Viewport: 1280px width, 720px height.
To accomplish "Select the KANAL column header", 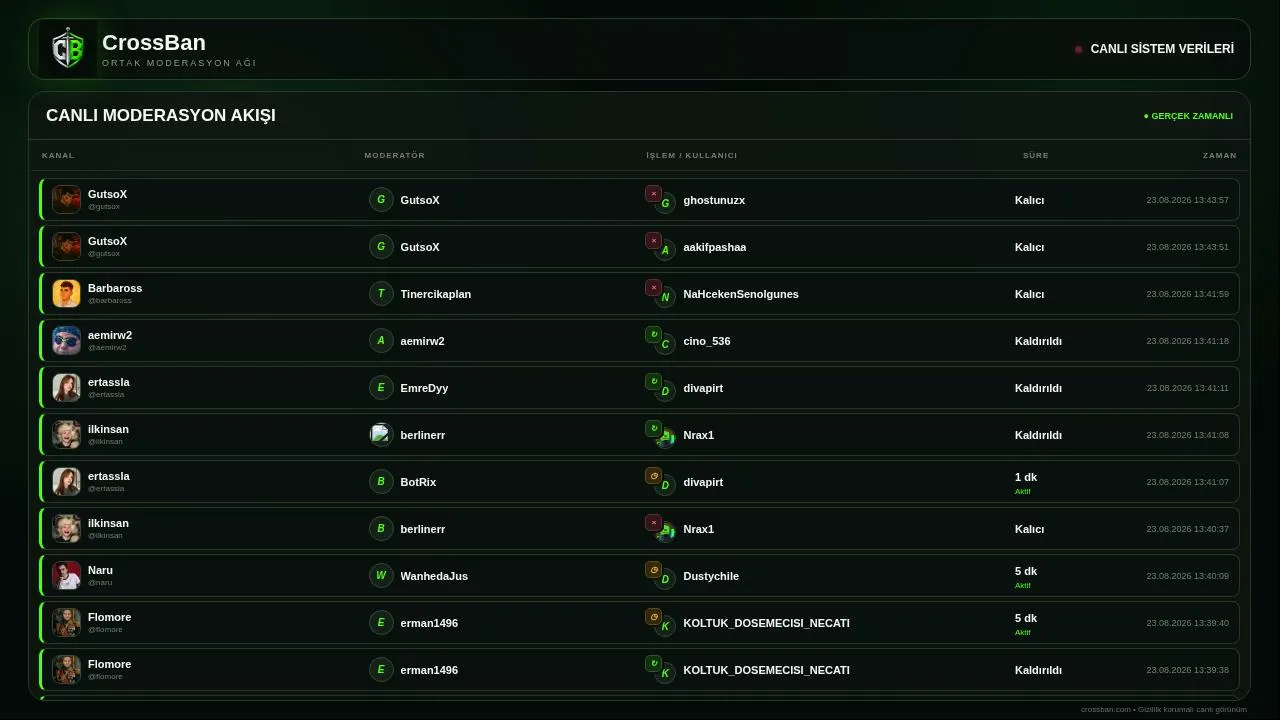I will (58, 155).
